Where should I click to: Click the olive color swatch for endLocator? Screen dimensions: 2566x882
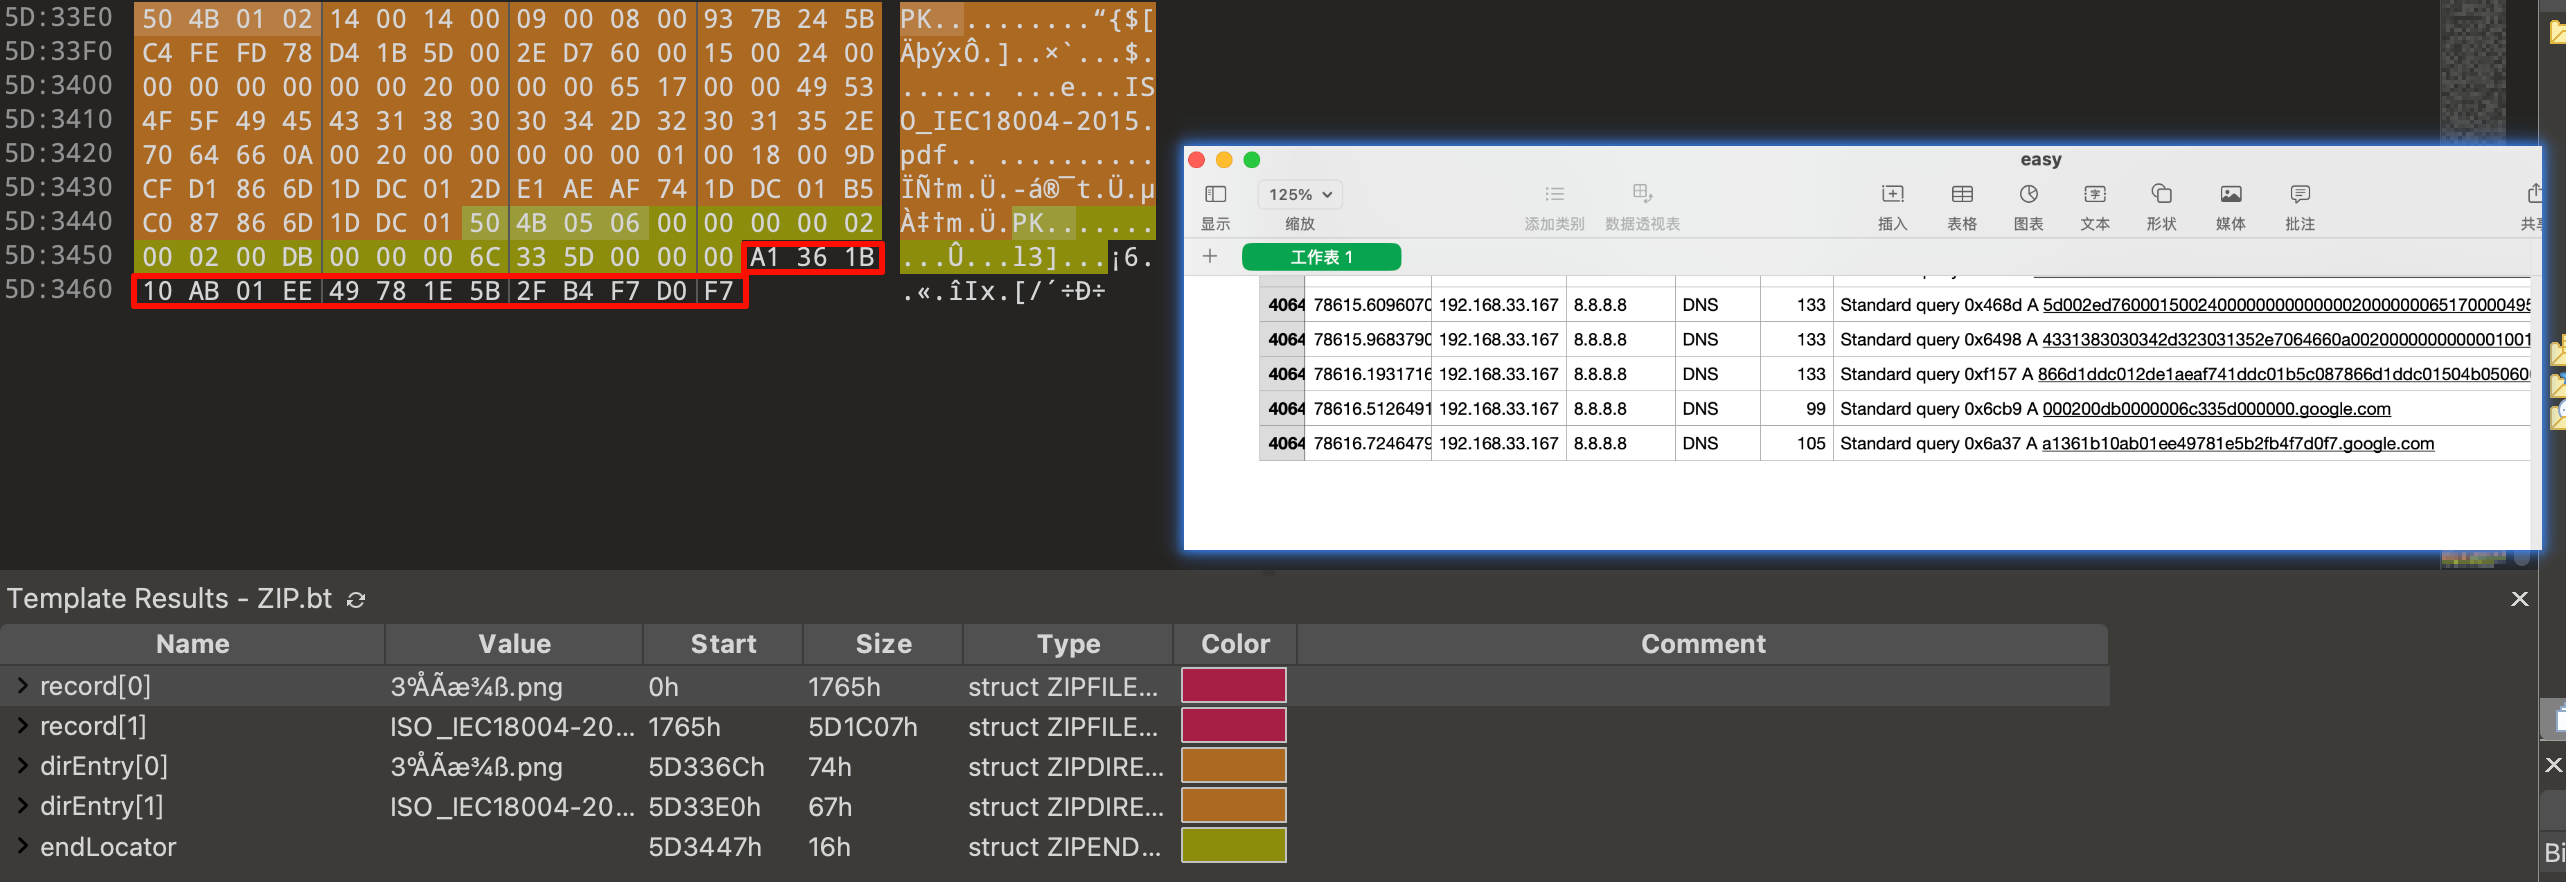point(1233,846)
